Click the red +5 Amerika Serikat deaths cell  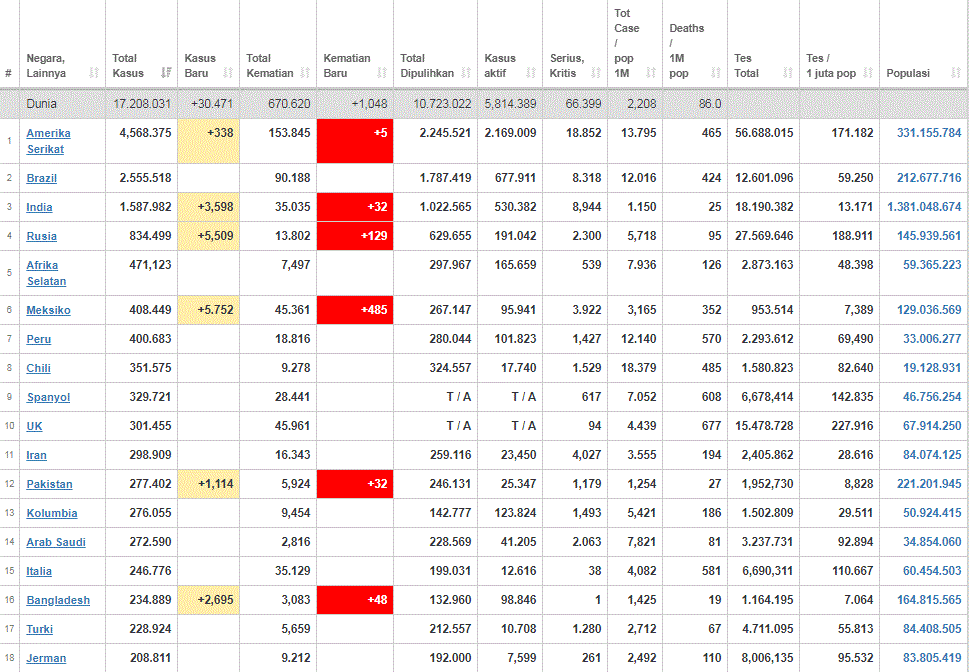coord(355,141)
